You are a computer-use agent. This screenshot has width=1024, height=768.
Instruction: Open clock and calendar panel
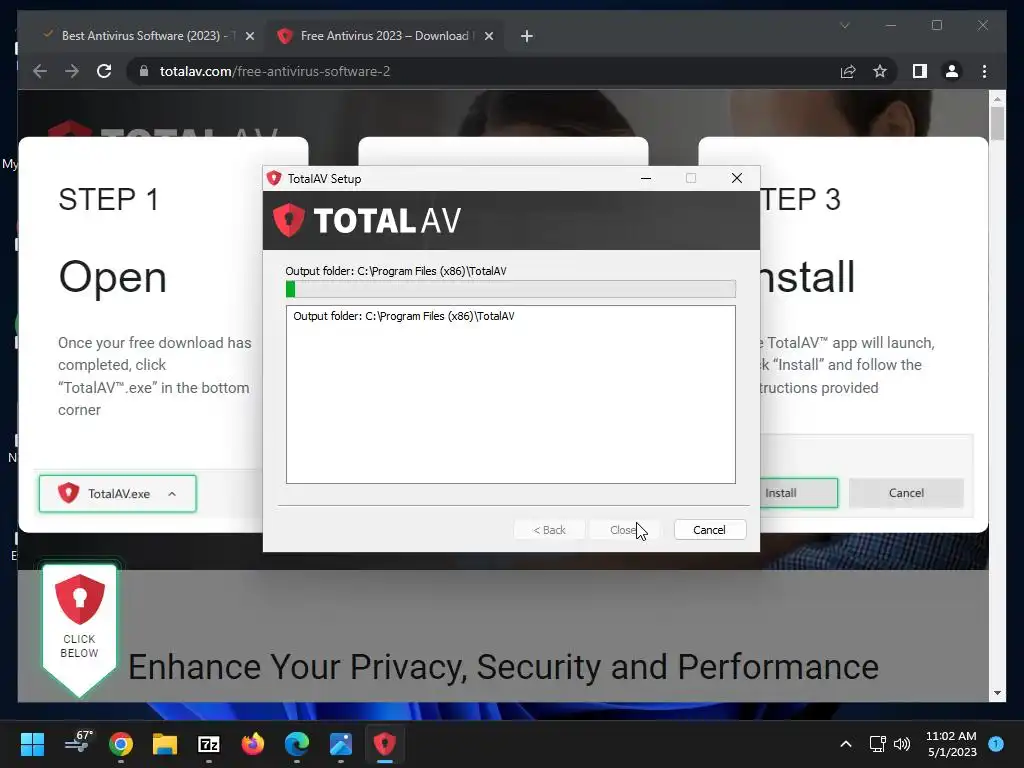coord(951,744)
